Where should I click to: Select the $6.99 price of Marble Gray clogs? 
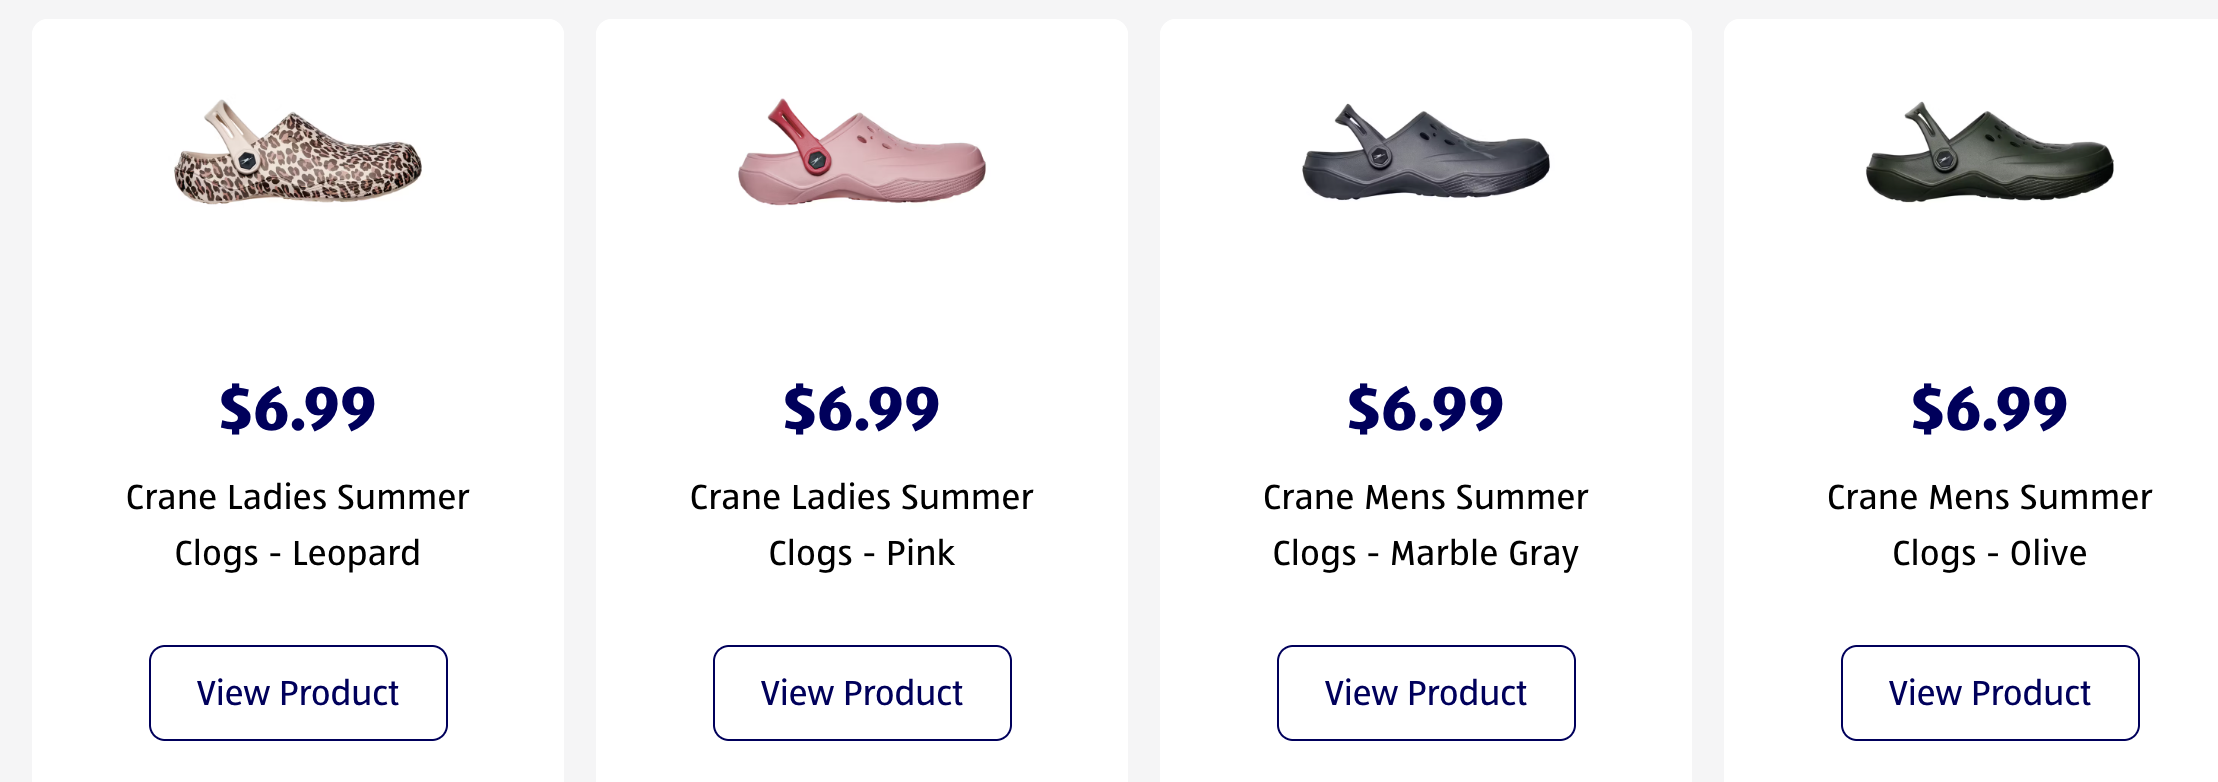pos(1426,409)
